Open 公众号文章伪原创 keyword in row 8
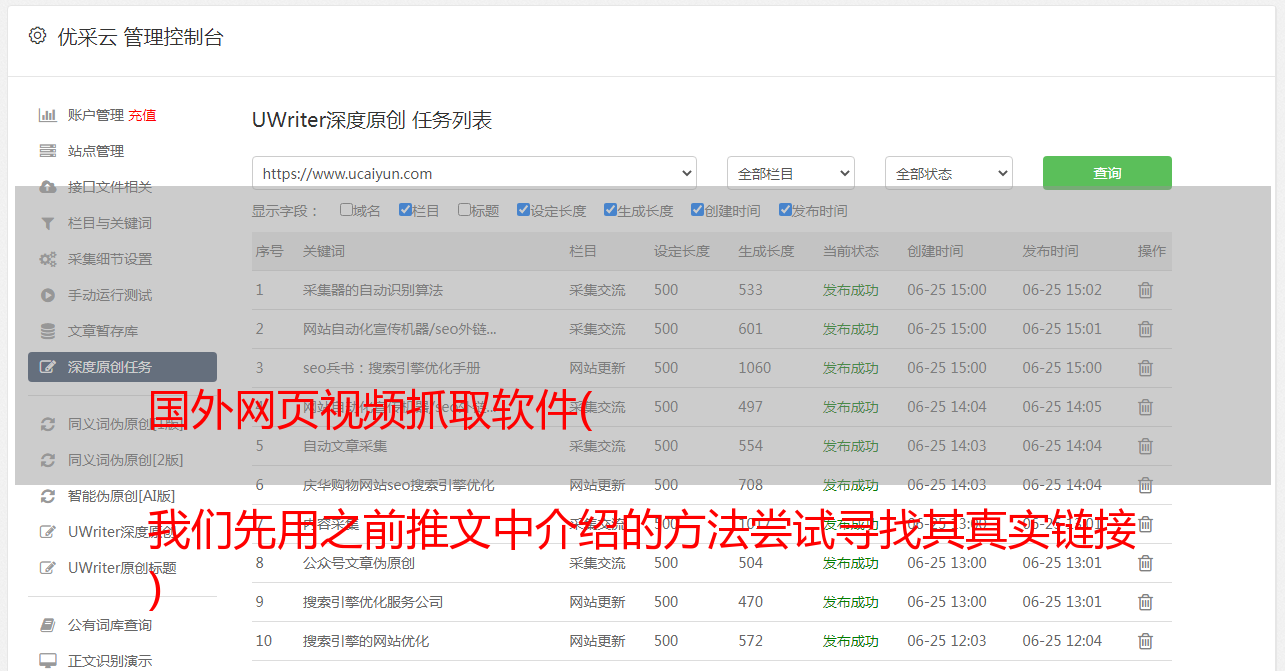The height and width of the screenshot is (671, 1285). click(358, 563)
